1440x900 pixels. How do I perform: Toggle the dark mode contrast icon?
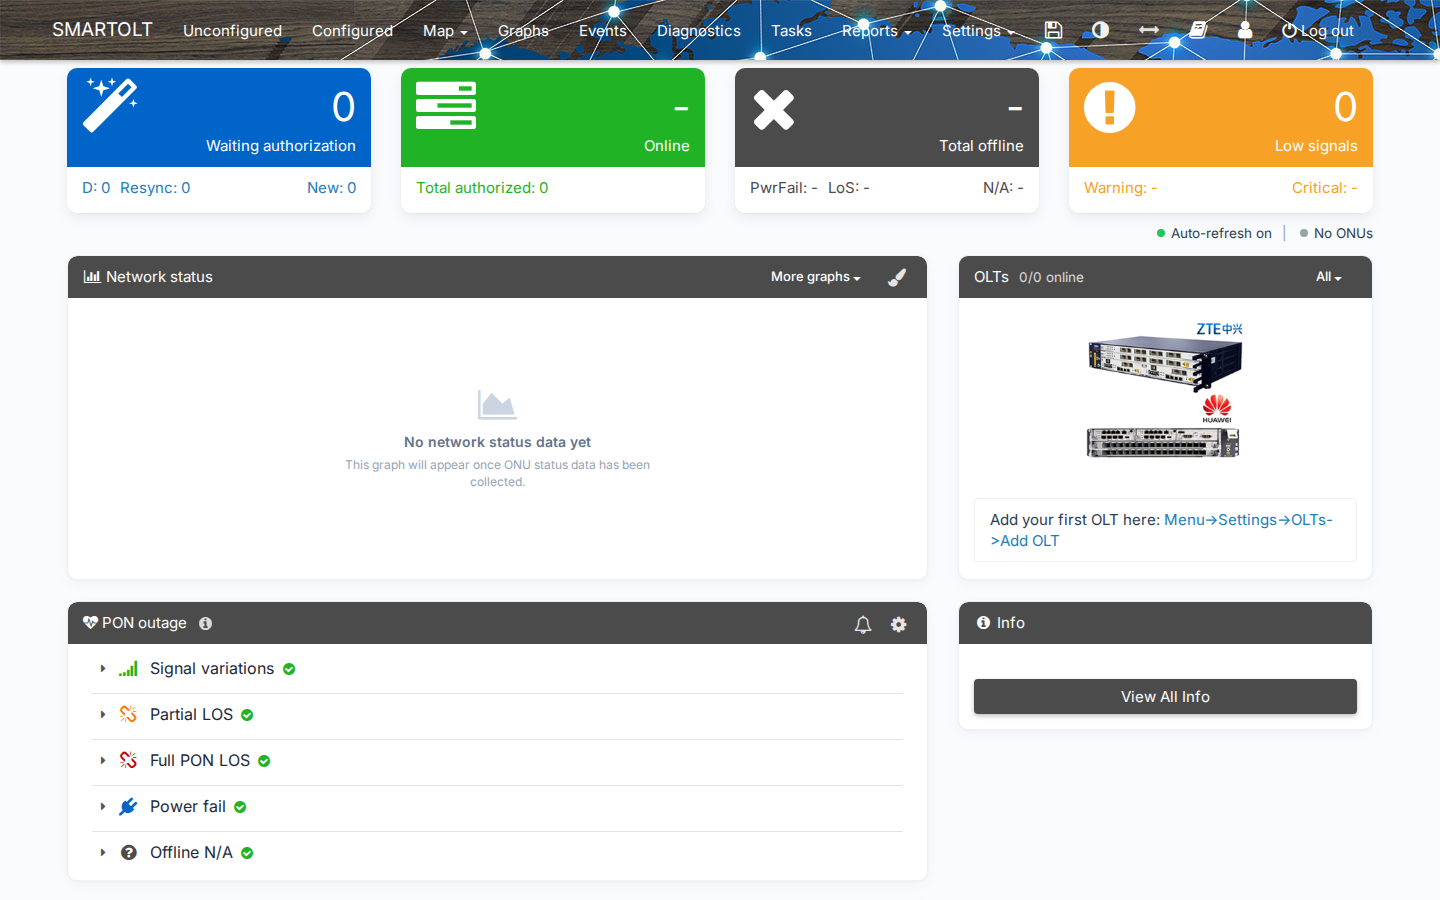pos(1100,30)
